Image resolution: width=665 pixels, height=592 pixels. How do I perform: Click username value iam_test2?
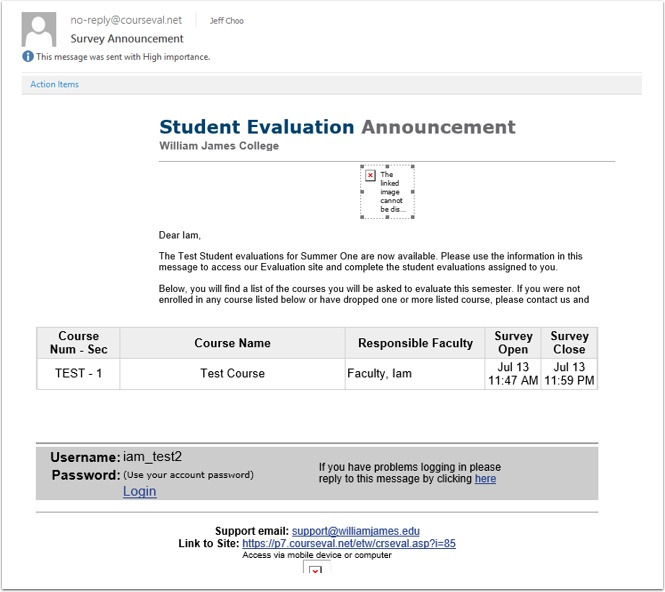[x=152, y=457]
